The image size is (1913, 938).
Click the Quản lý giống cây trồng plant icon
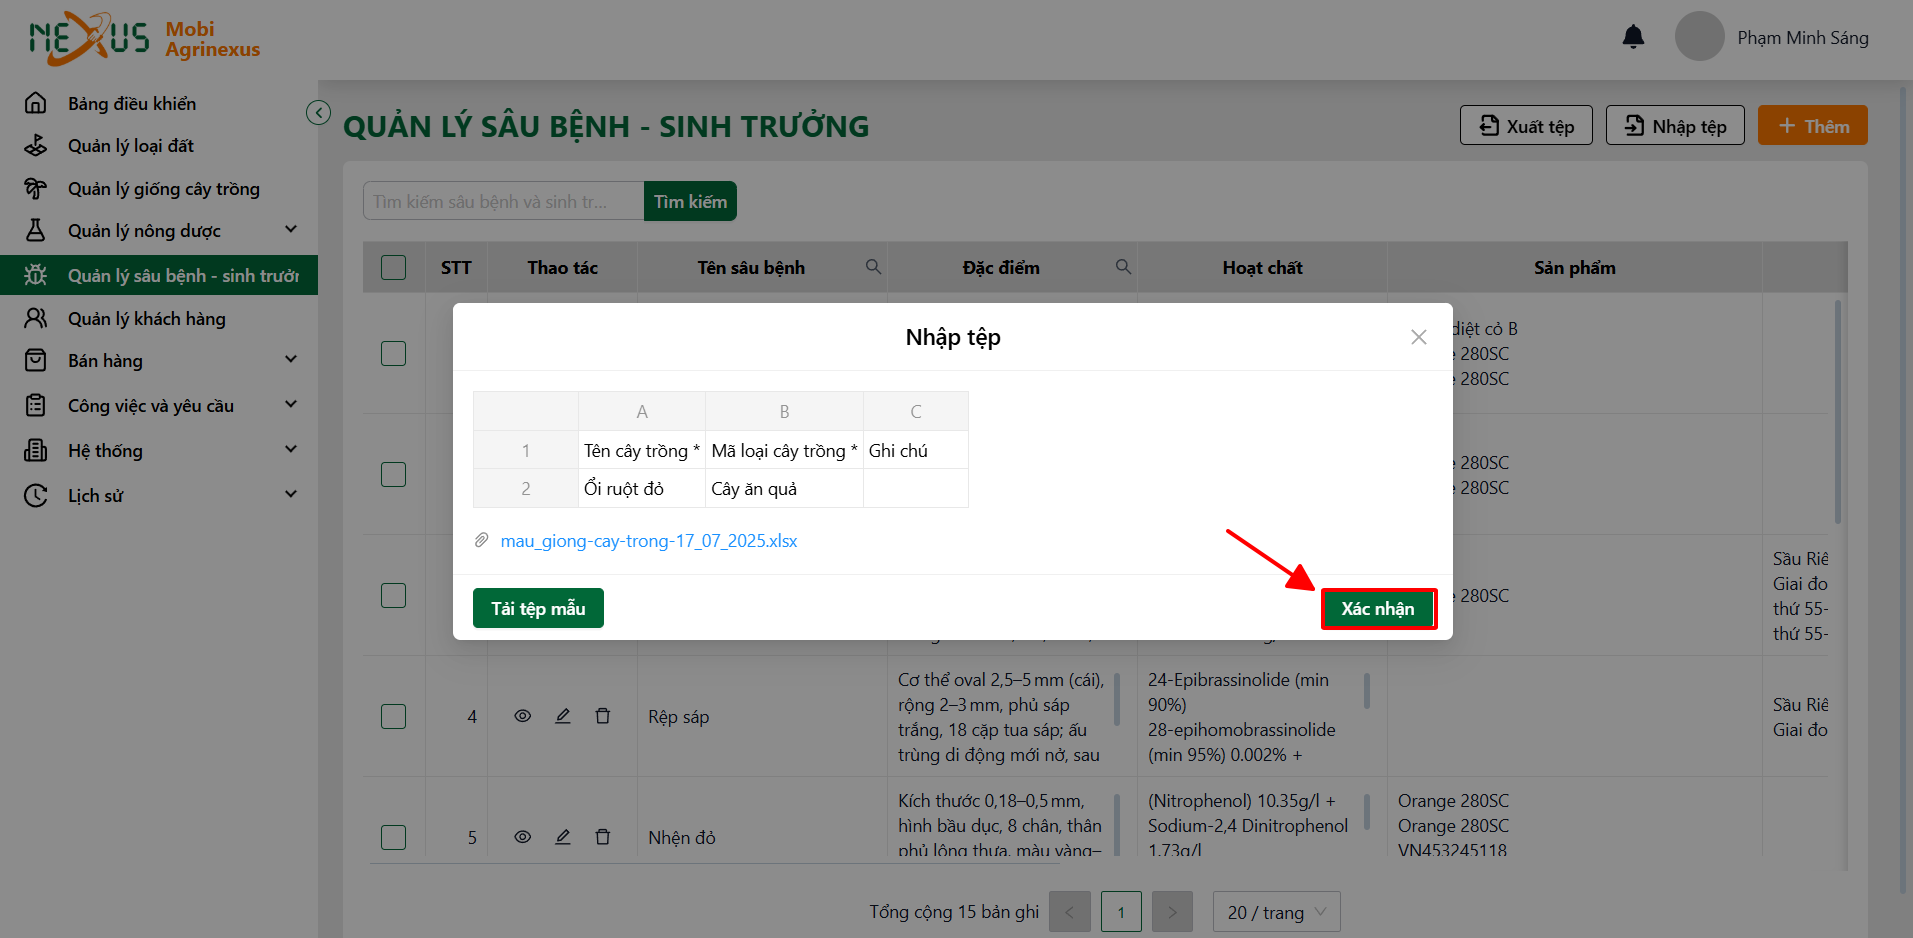tap(36, 188)
